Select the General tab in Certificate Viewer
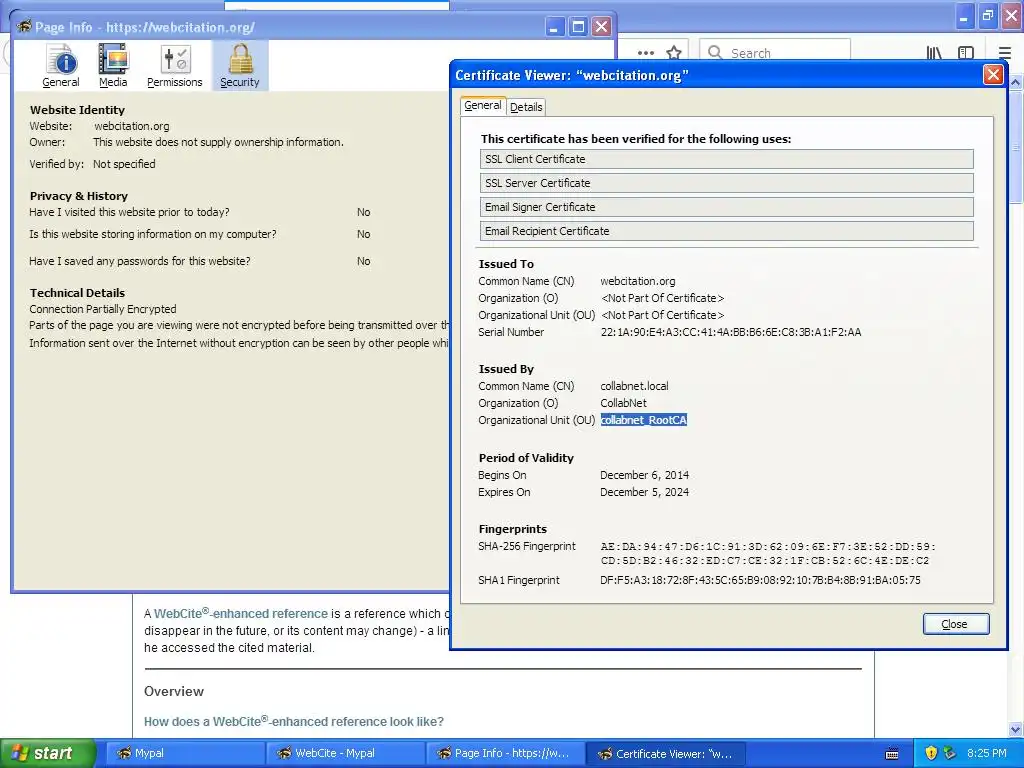The image size is (1024, 768). click(x=483, y=106)
